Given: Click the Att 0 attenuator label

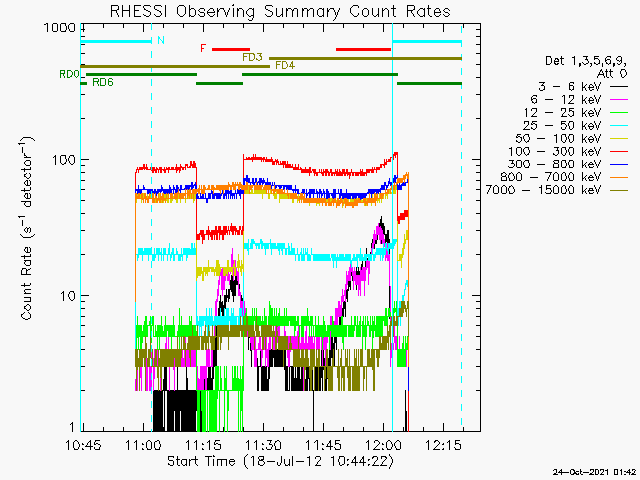Looking at the screenshot, I should coord(611,74).
